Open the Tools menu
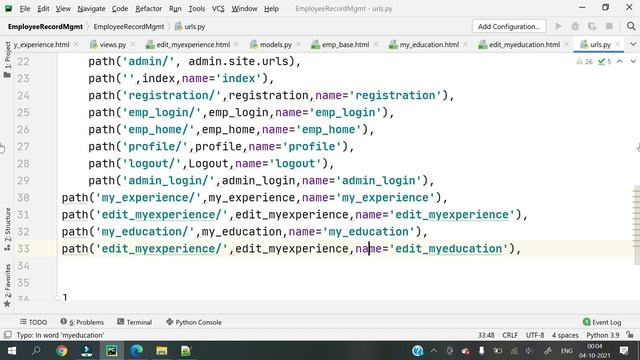 tap(196, 9)
